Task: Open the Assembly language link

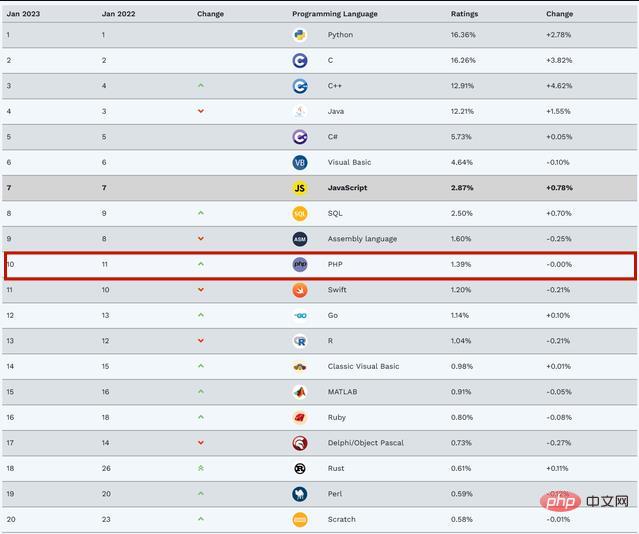Action: click(362, 239)
